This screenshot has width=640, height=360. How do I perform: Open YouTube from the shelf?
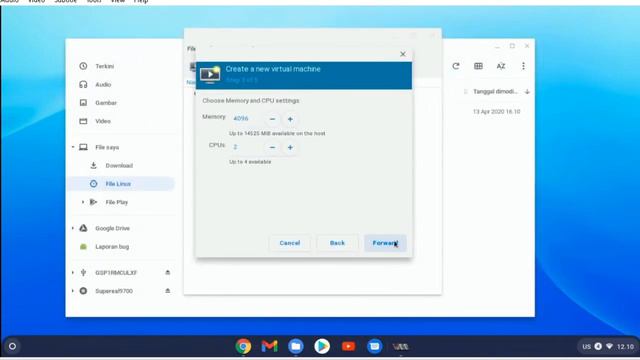[348, 347]
